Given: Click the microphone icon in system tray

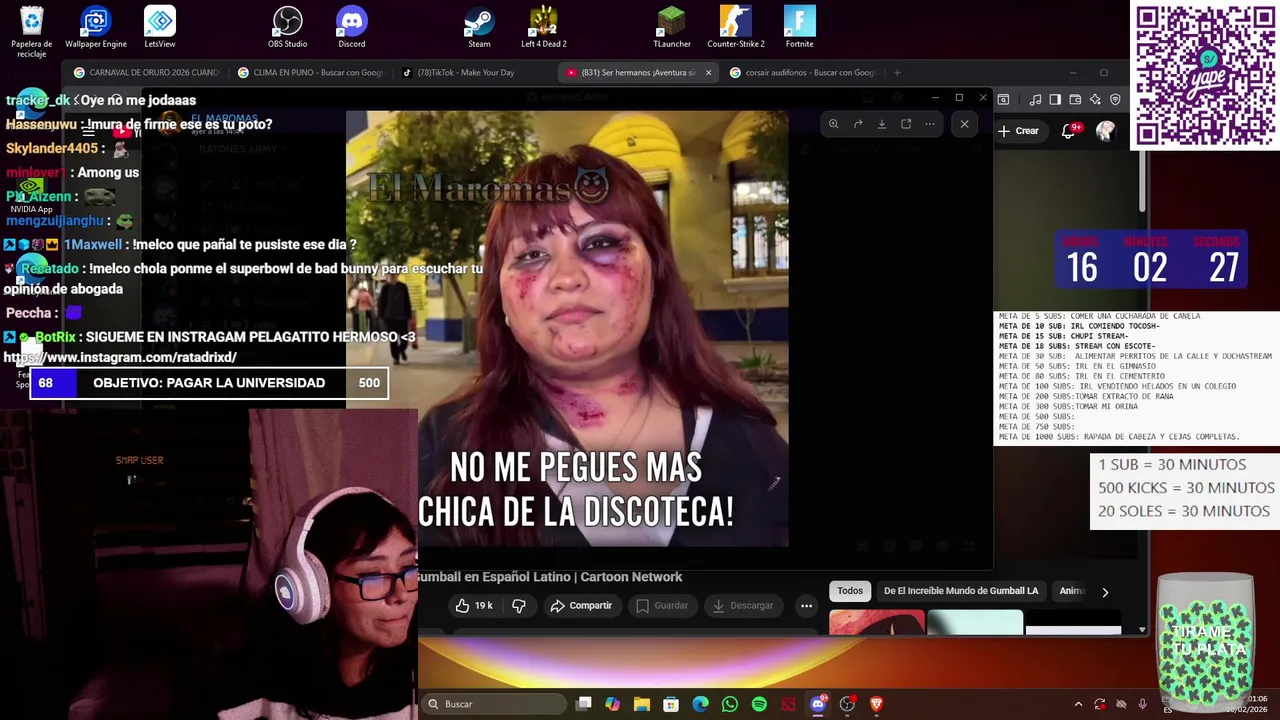Looking at the screenshot, I should (x=1142, y=704).
